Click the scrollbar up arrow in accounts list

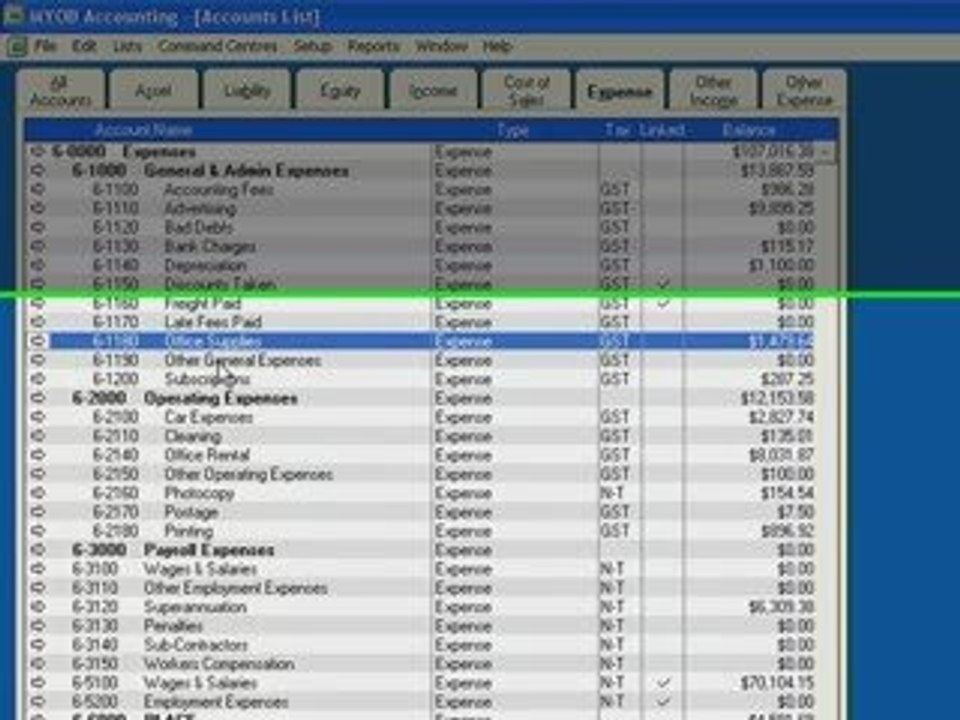827,151
